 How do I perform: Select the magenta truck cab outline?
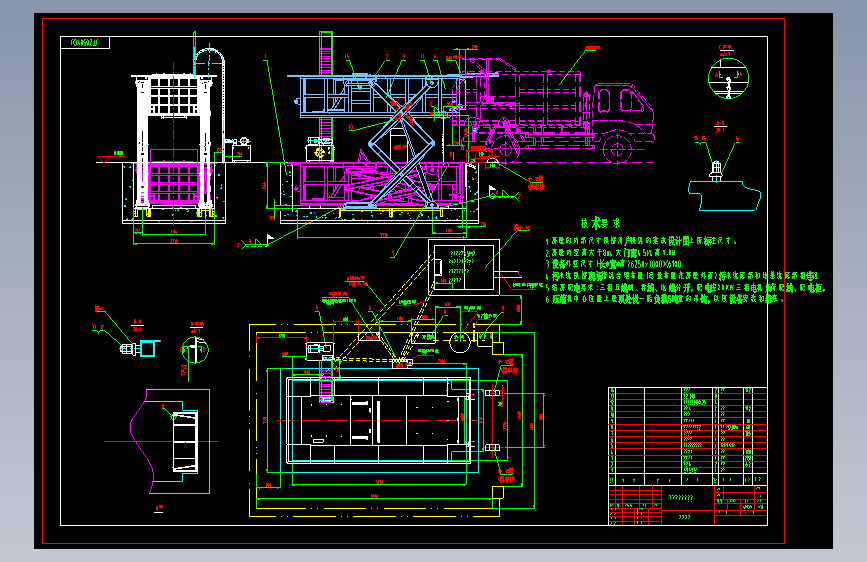point(624,115)
